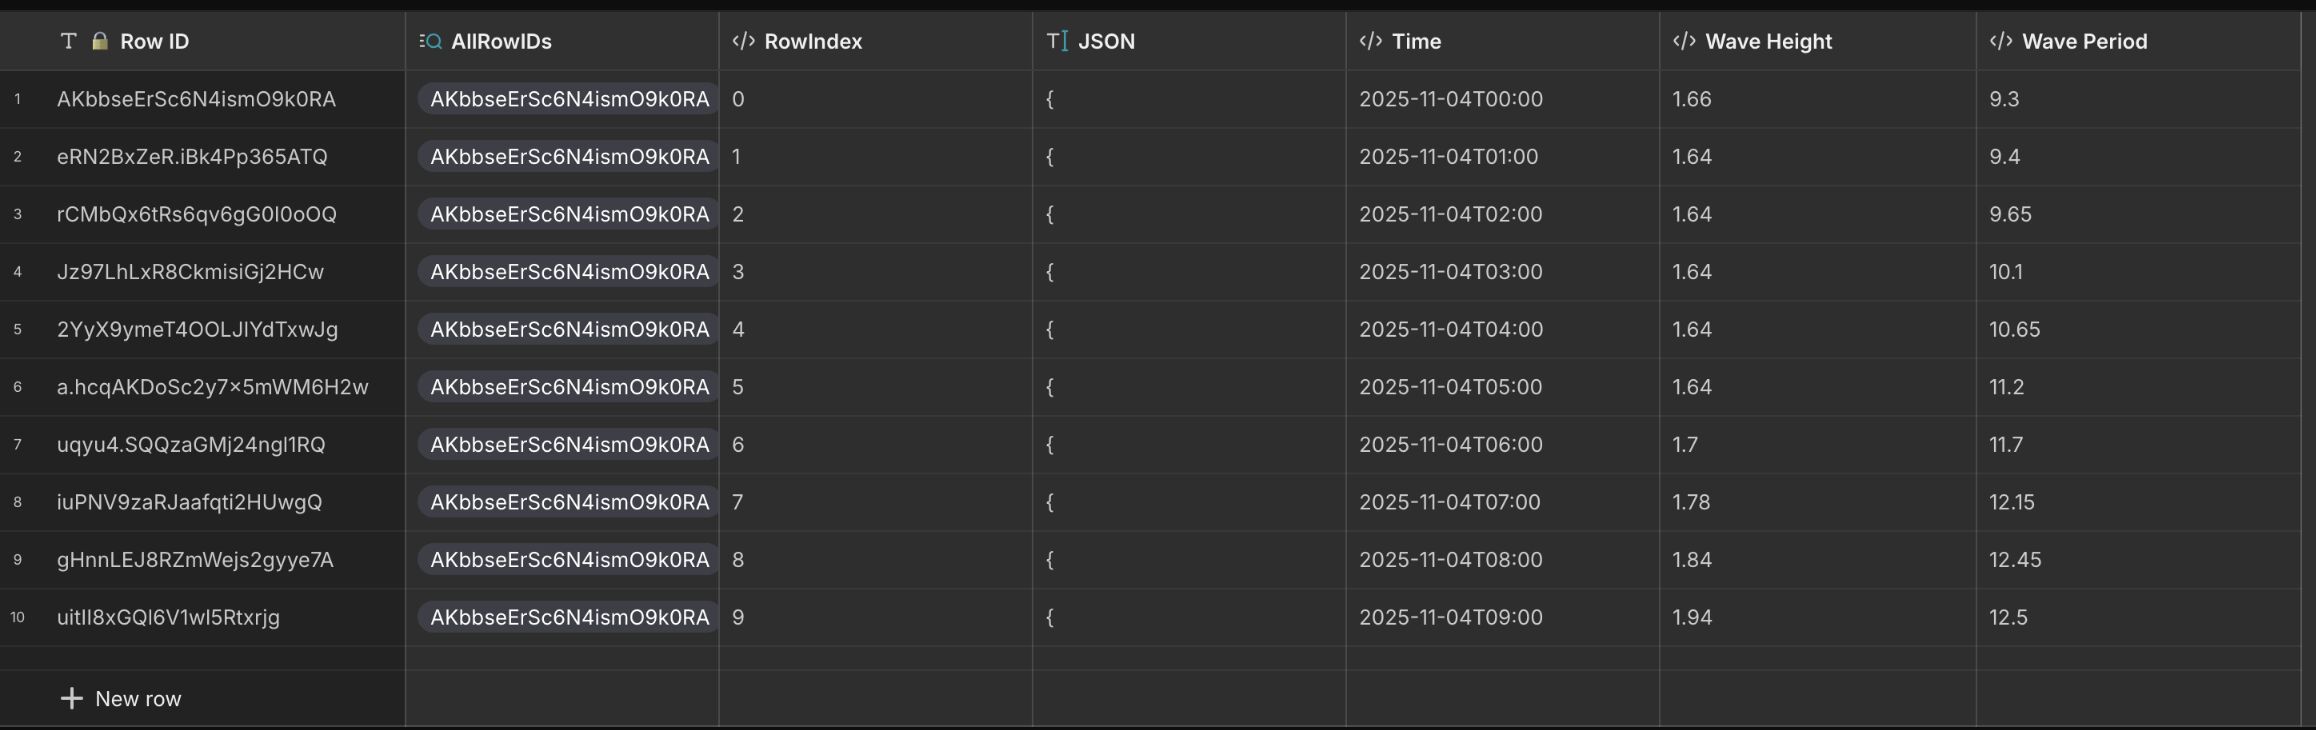The width and height of the screenshot is (2316, 730).
Task: Click the code icon beside Time header
Action: pos(1371,41)
